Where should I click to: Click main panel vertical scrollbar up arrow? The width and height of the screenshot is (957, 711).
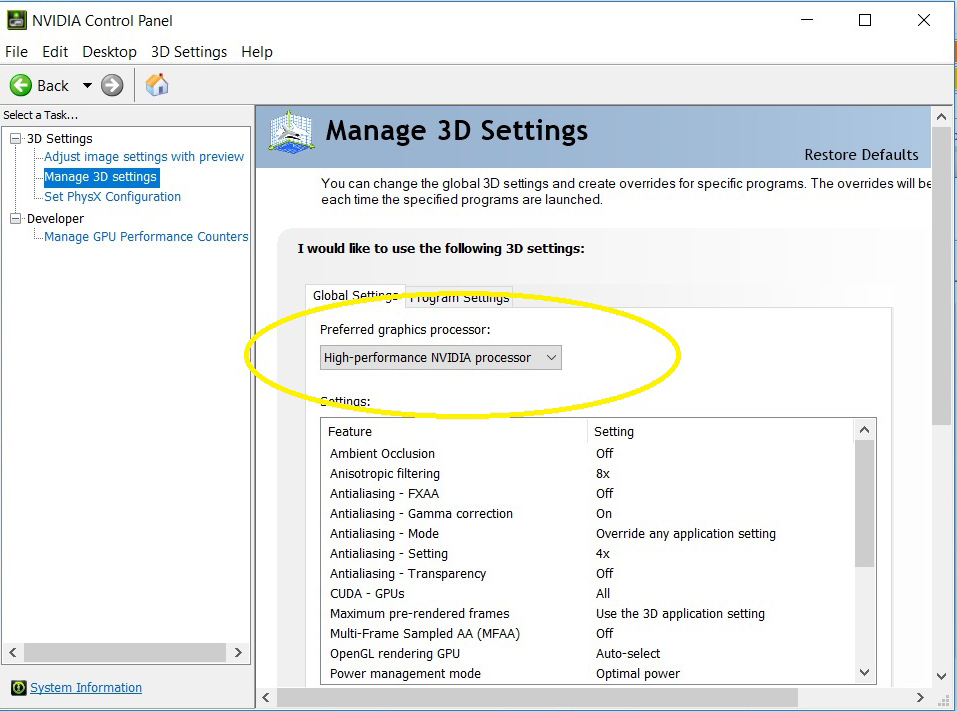tap(941, 117)
